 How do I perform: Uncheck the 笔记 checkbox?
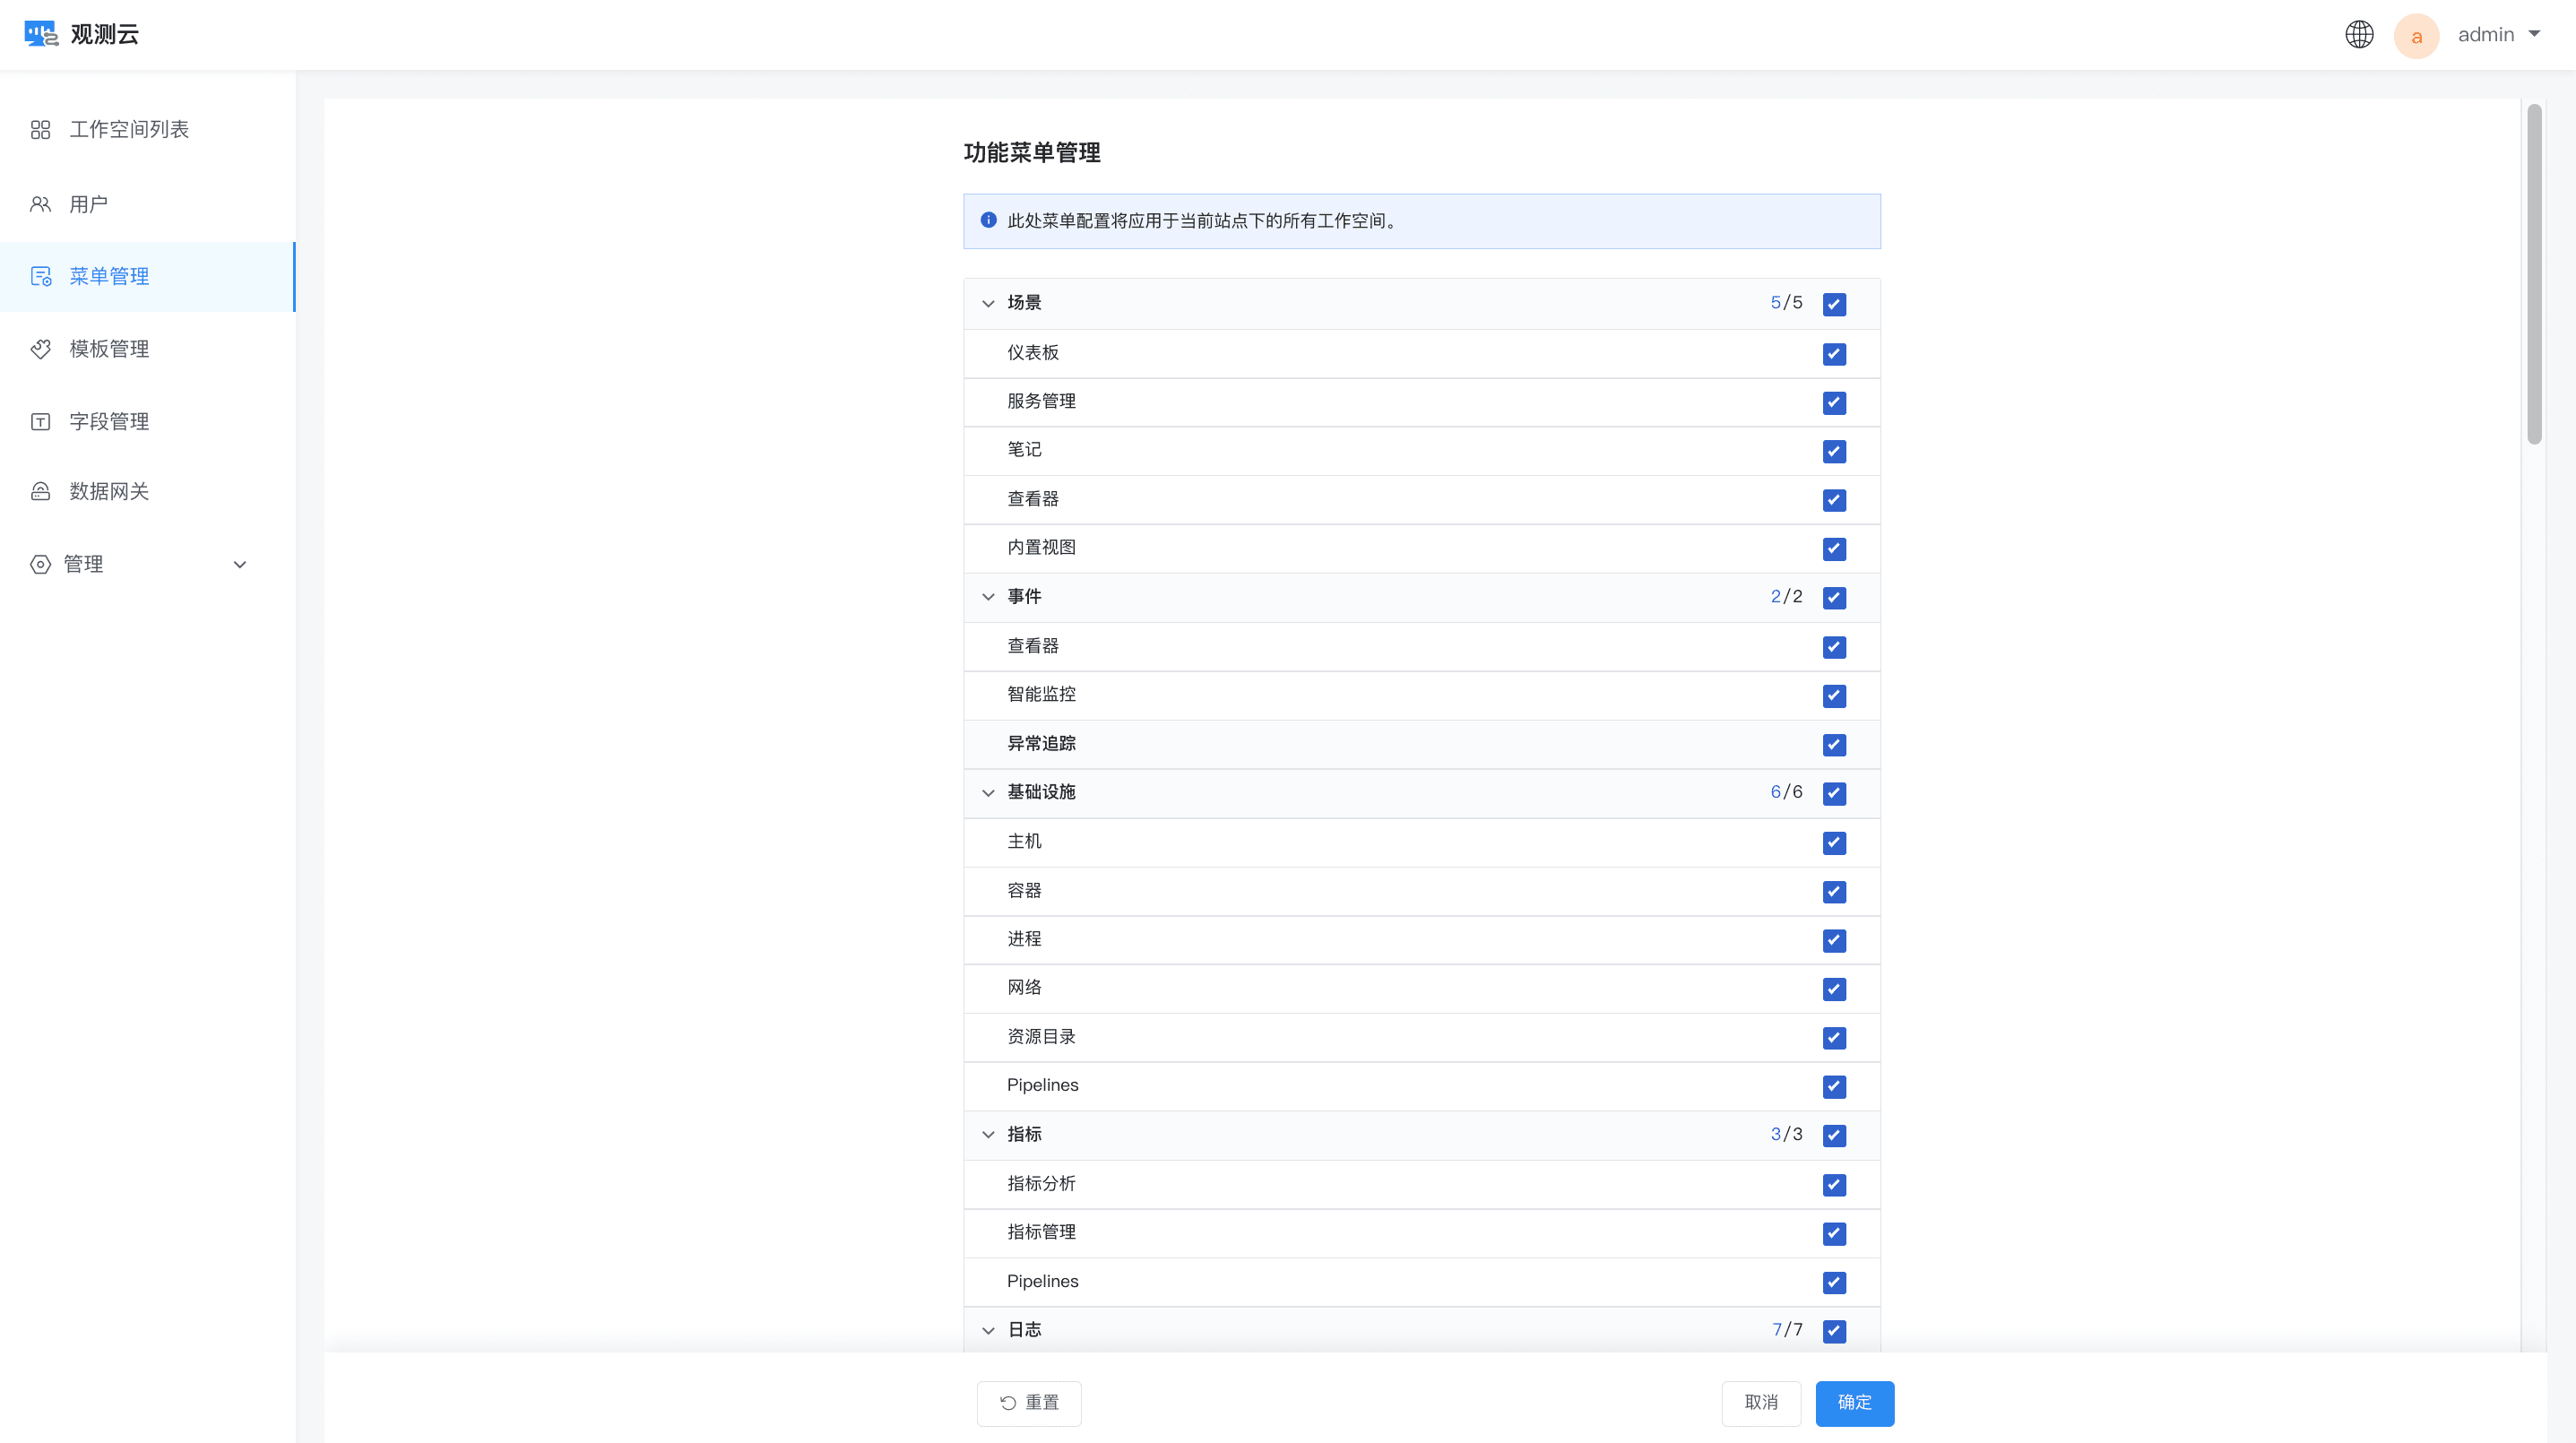1834,452
